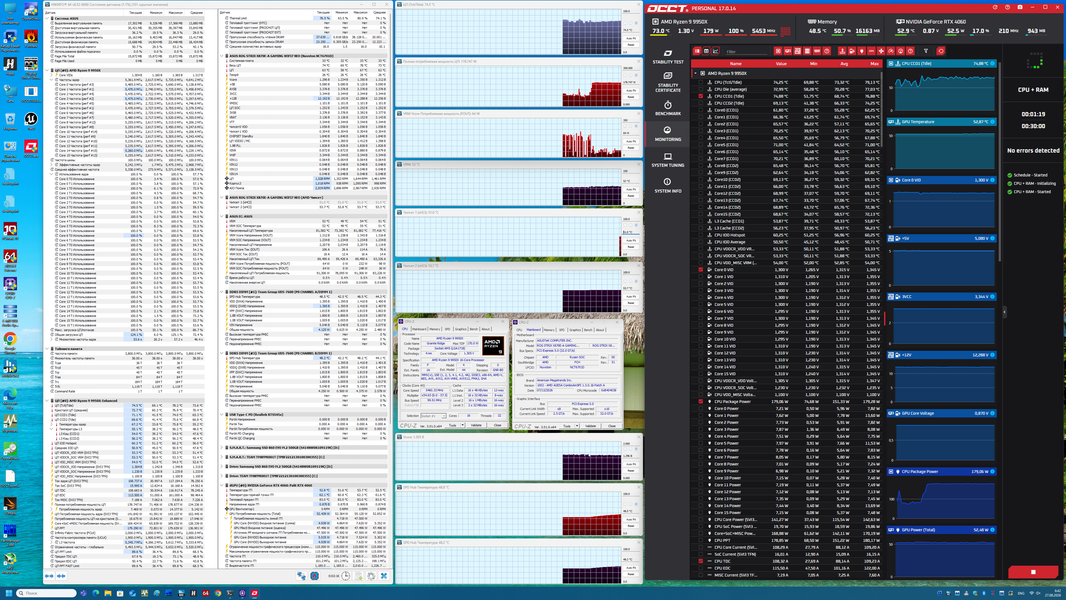Viewport: 1066px width, 600px height.
Task: Switch OCCT monitoring to graph-only view icon
Action: 715,51
